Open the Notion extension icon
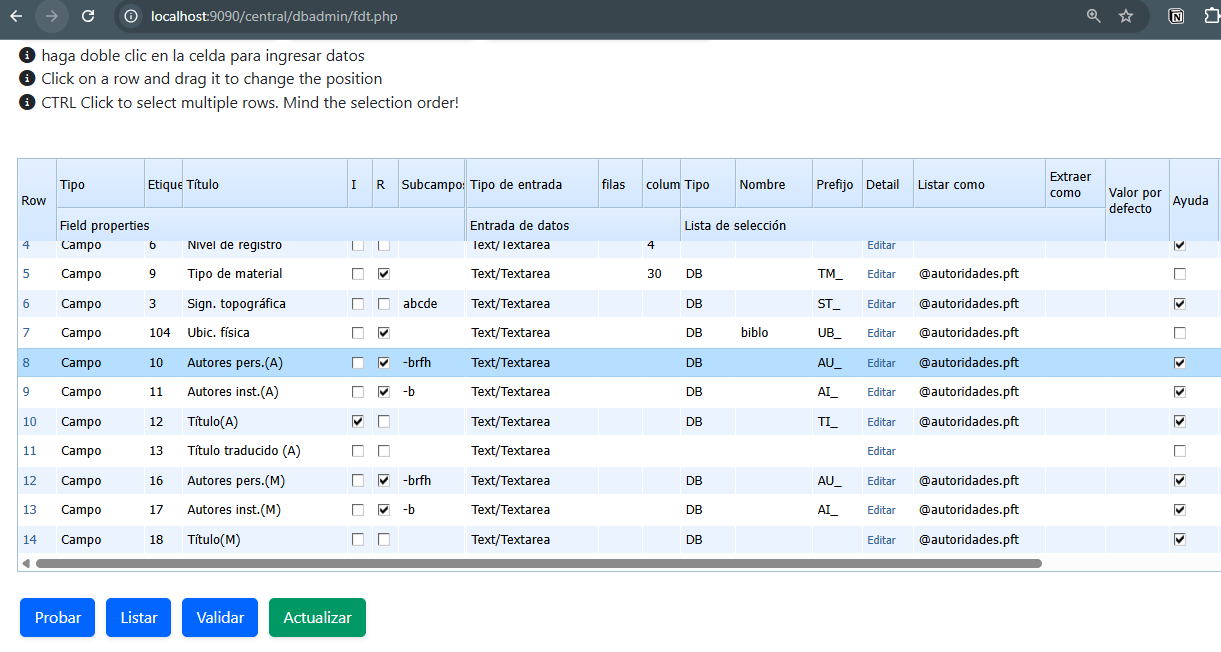The image size is (1221, 652). pyautogui.click(x=1178, y=16)
